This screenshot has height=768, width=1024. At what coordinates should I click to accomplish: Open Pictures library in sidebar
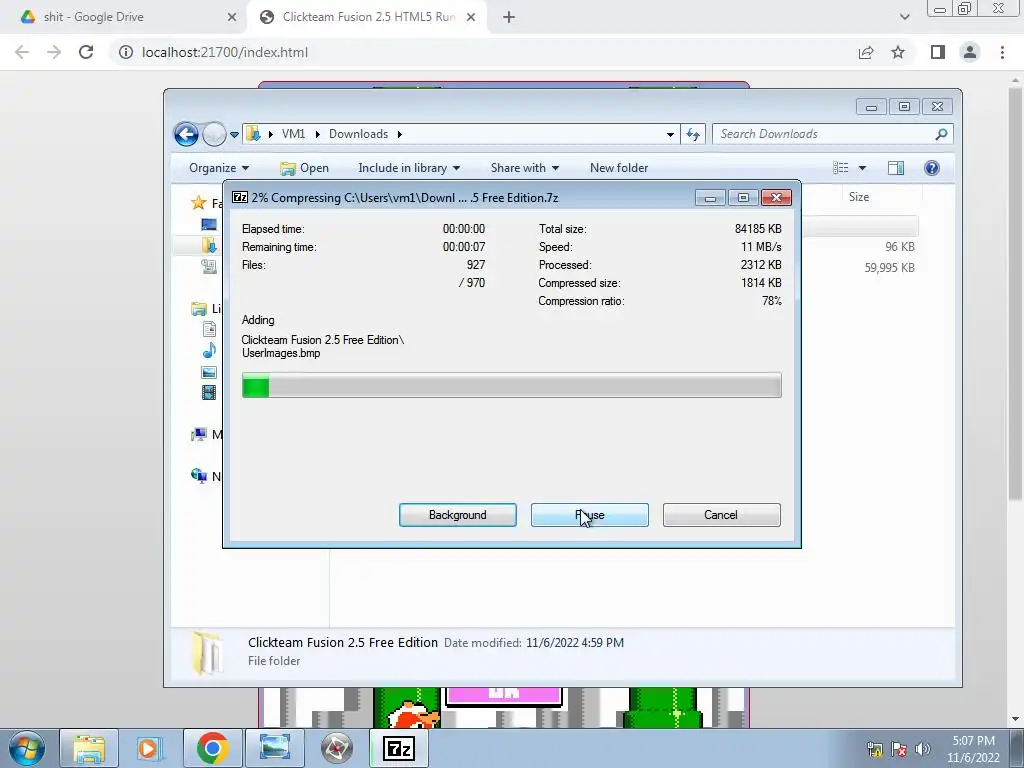(x=209, y=372)
